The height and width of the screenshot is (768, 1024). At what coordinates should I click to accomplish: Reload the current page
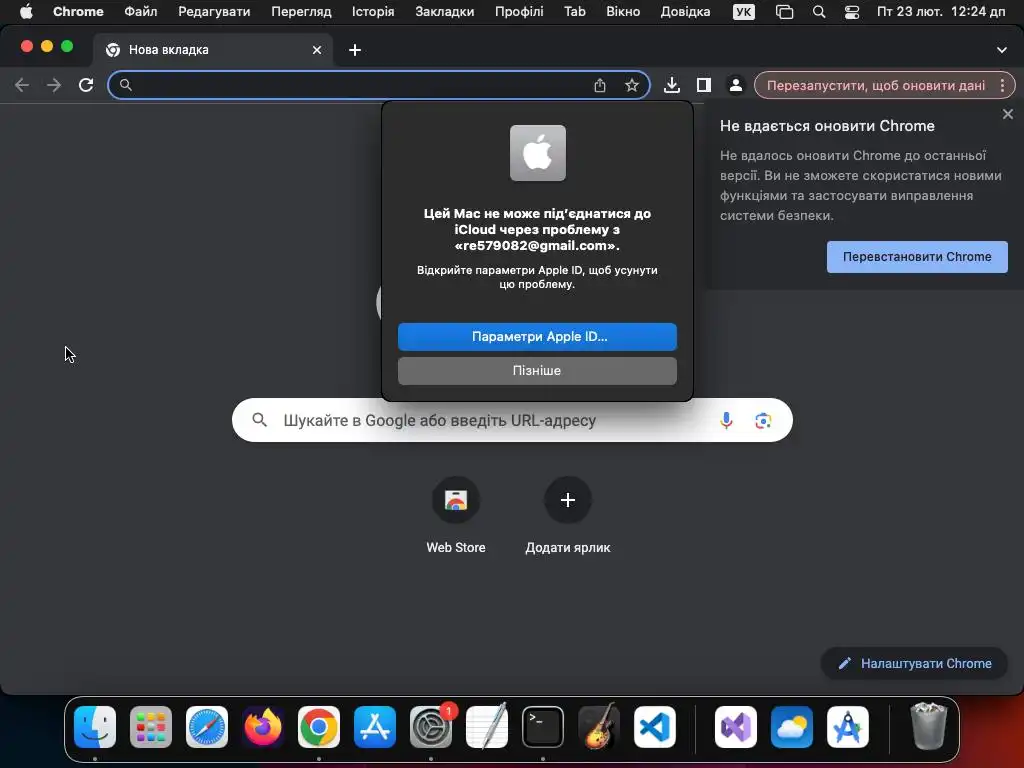[x=86, y=85]
